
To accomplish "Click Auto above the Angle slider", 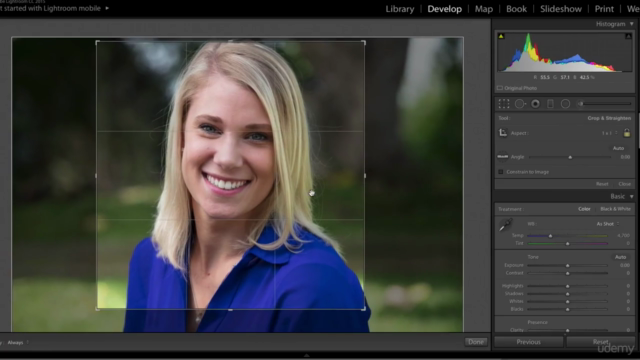I will click(x=618, y=148).
